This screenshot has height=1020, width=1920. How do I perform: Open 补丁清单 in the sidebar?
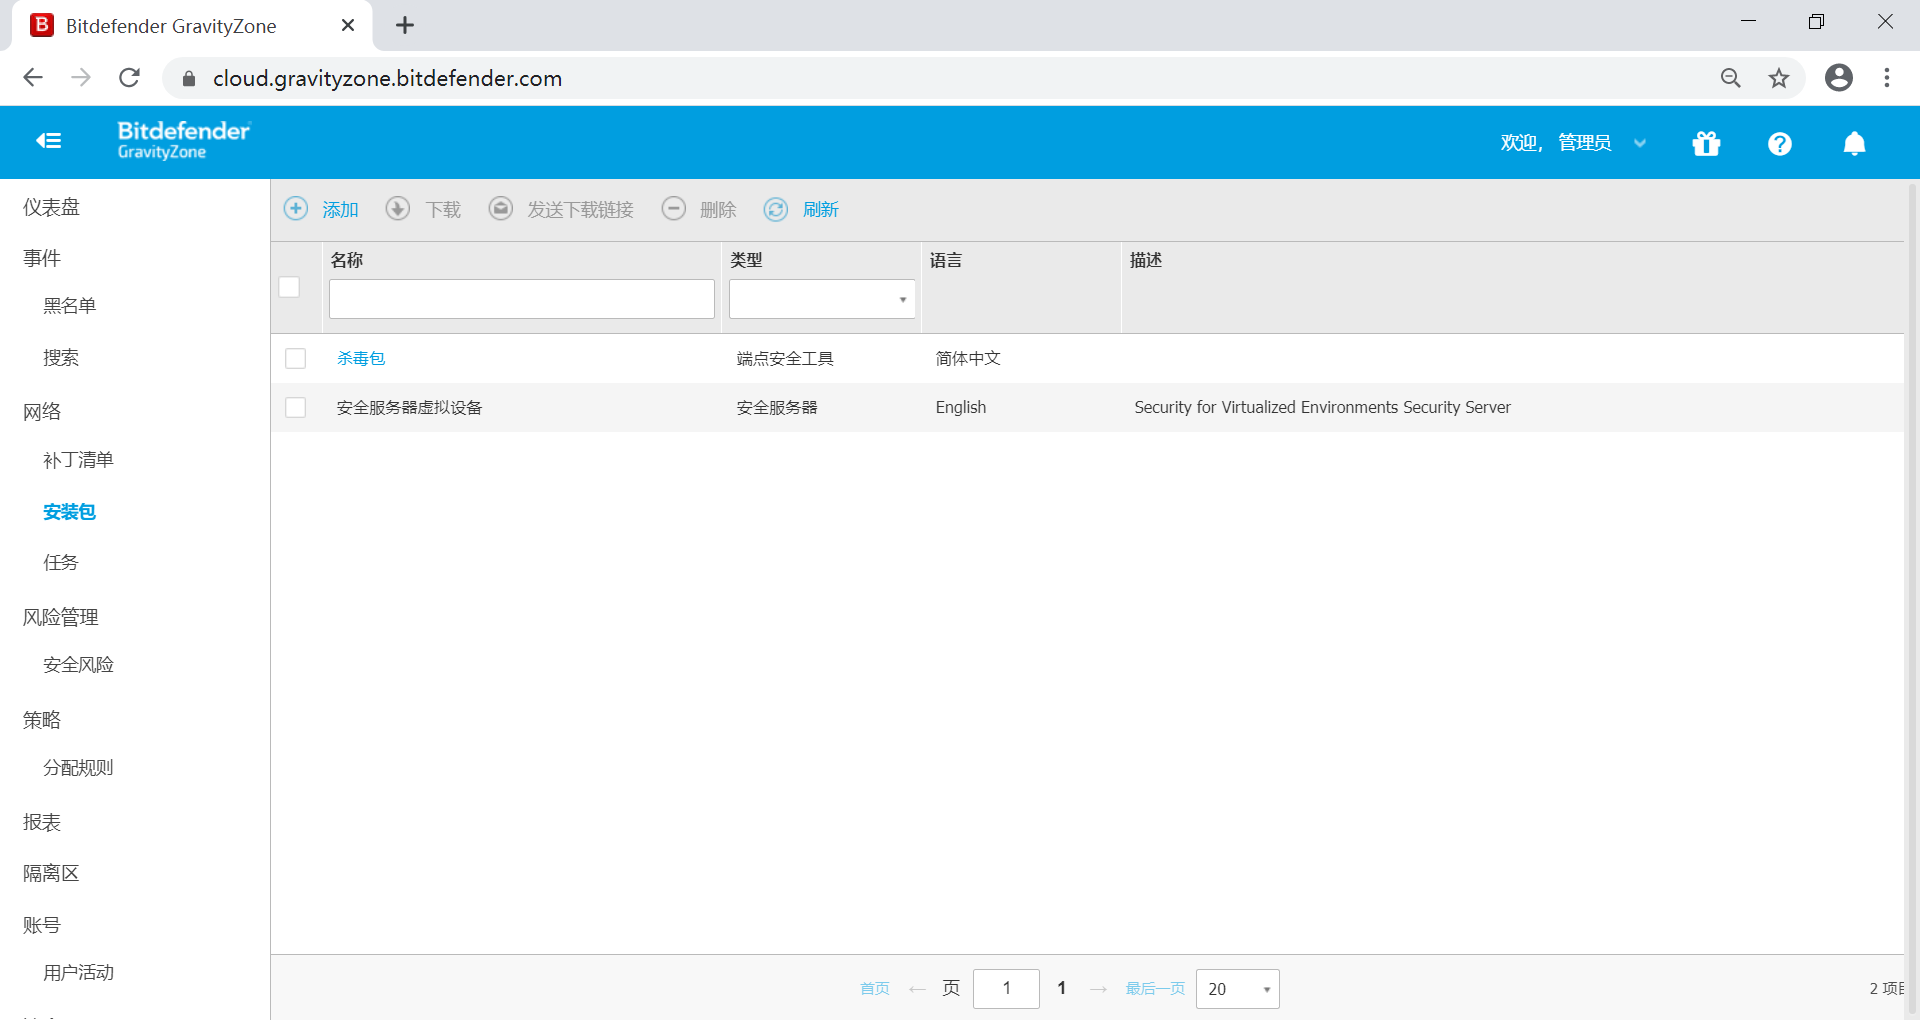tap(78, 460)
